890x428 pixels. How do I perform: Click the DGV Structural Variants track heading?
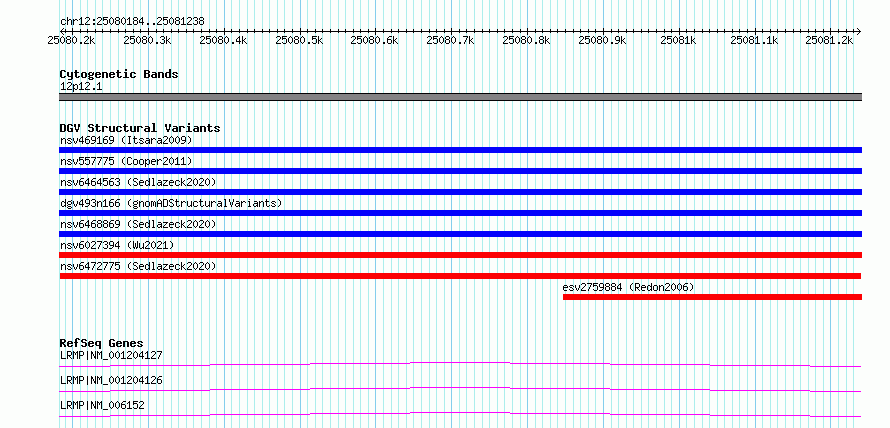140,128
